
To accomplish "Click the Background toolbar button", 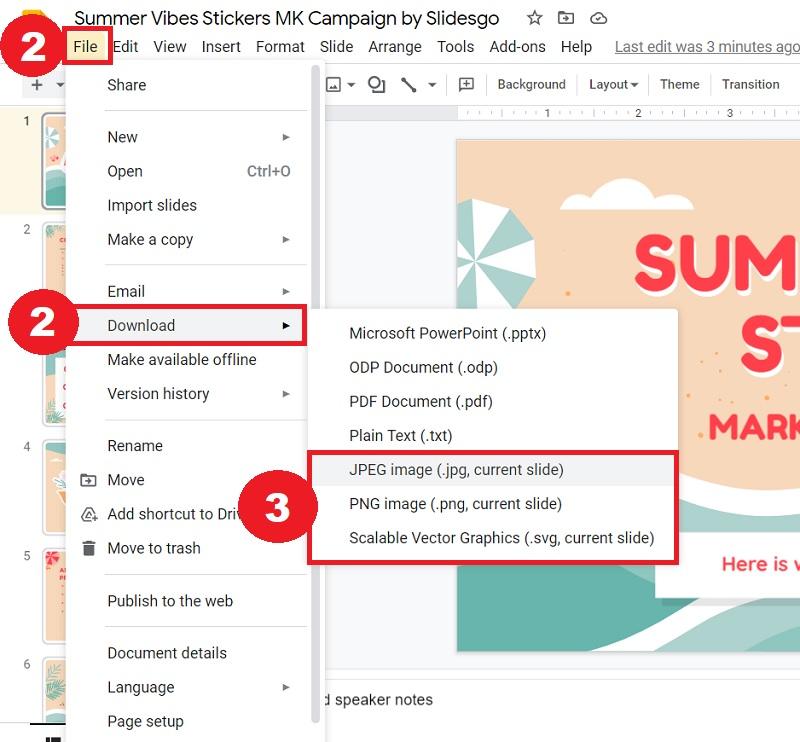I will click(x=532, y=84).
